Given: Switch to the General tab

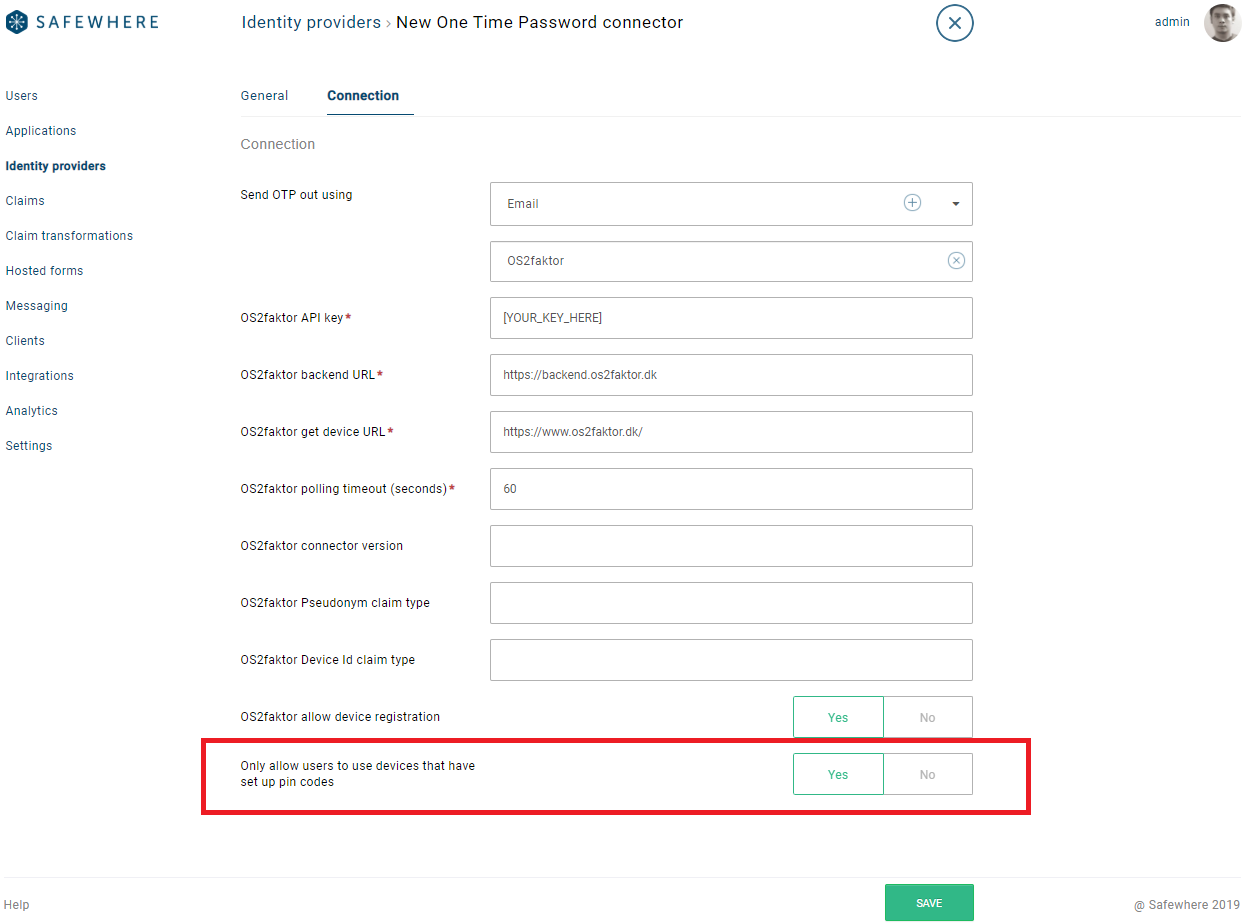Looking at the screenshot, I should pos(264,96).
